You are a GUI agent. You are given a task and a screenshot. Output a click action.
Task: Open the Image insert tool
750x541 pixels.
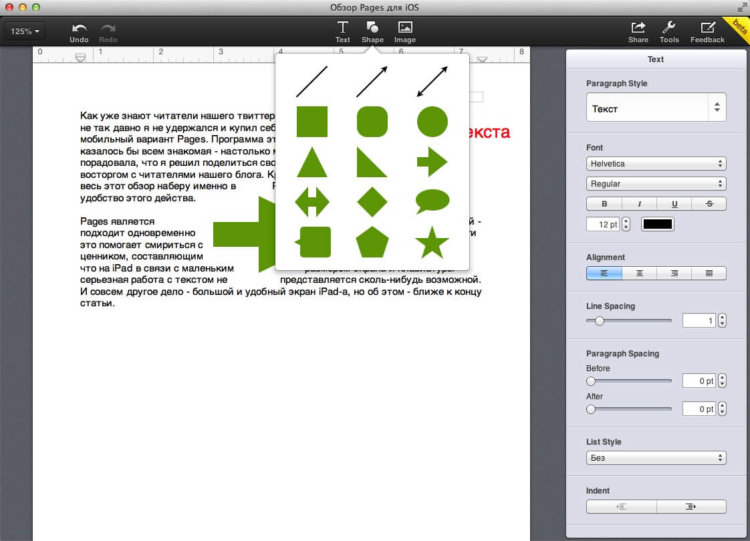(405, 32)
